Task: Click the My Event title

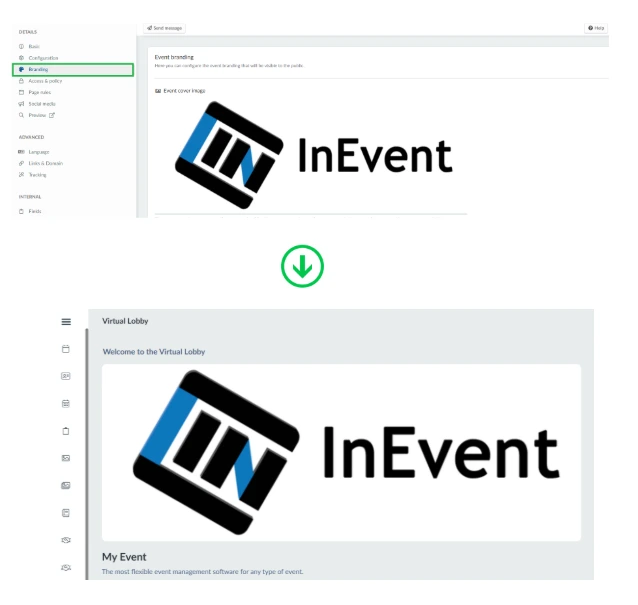Action: pyautogui.click(x=124, y=557)
